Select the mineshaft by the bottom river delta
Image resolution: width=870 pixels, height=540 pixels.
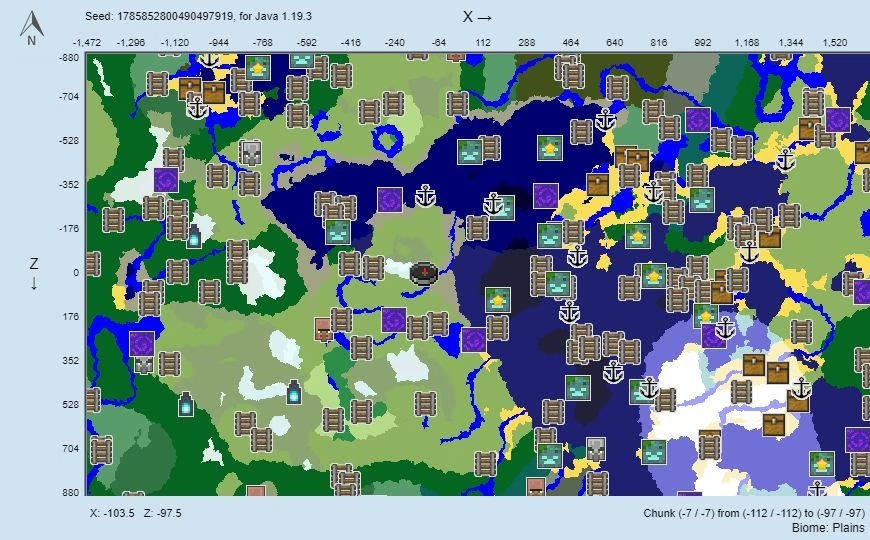485,463
